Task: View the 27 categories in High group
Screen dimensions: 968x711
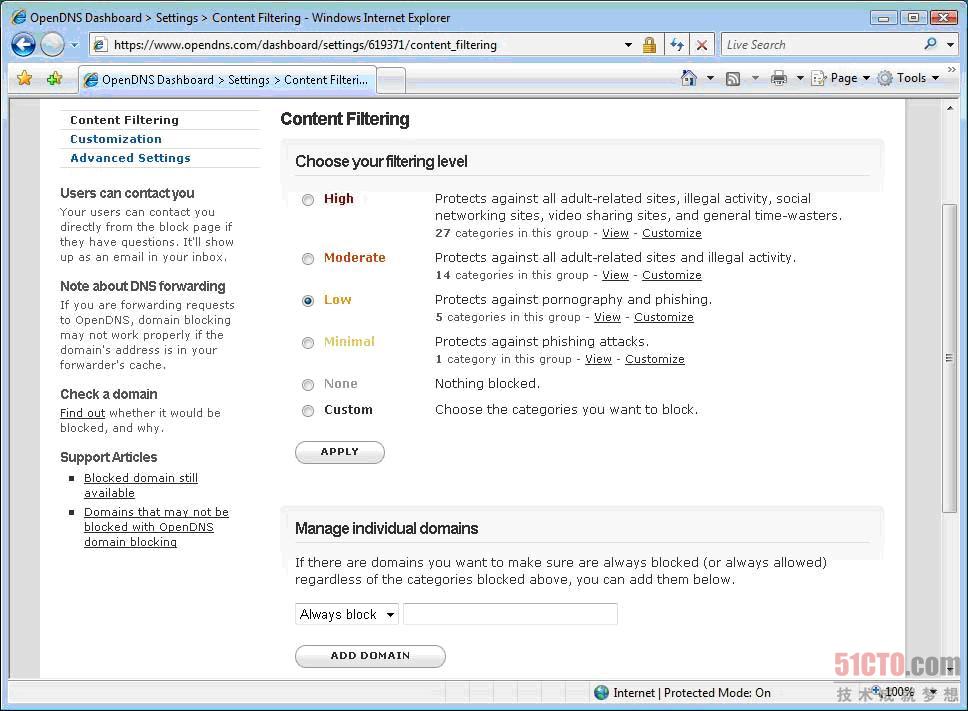Action: click(615, 233)
